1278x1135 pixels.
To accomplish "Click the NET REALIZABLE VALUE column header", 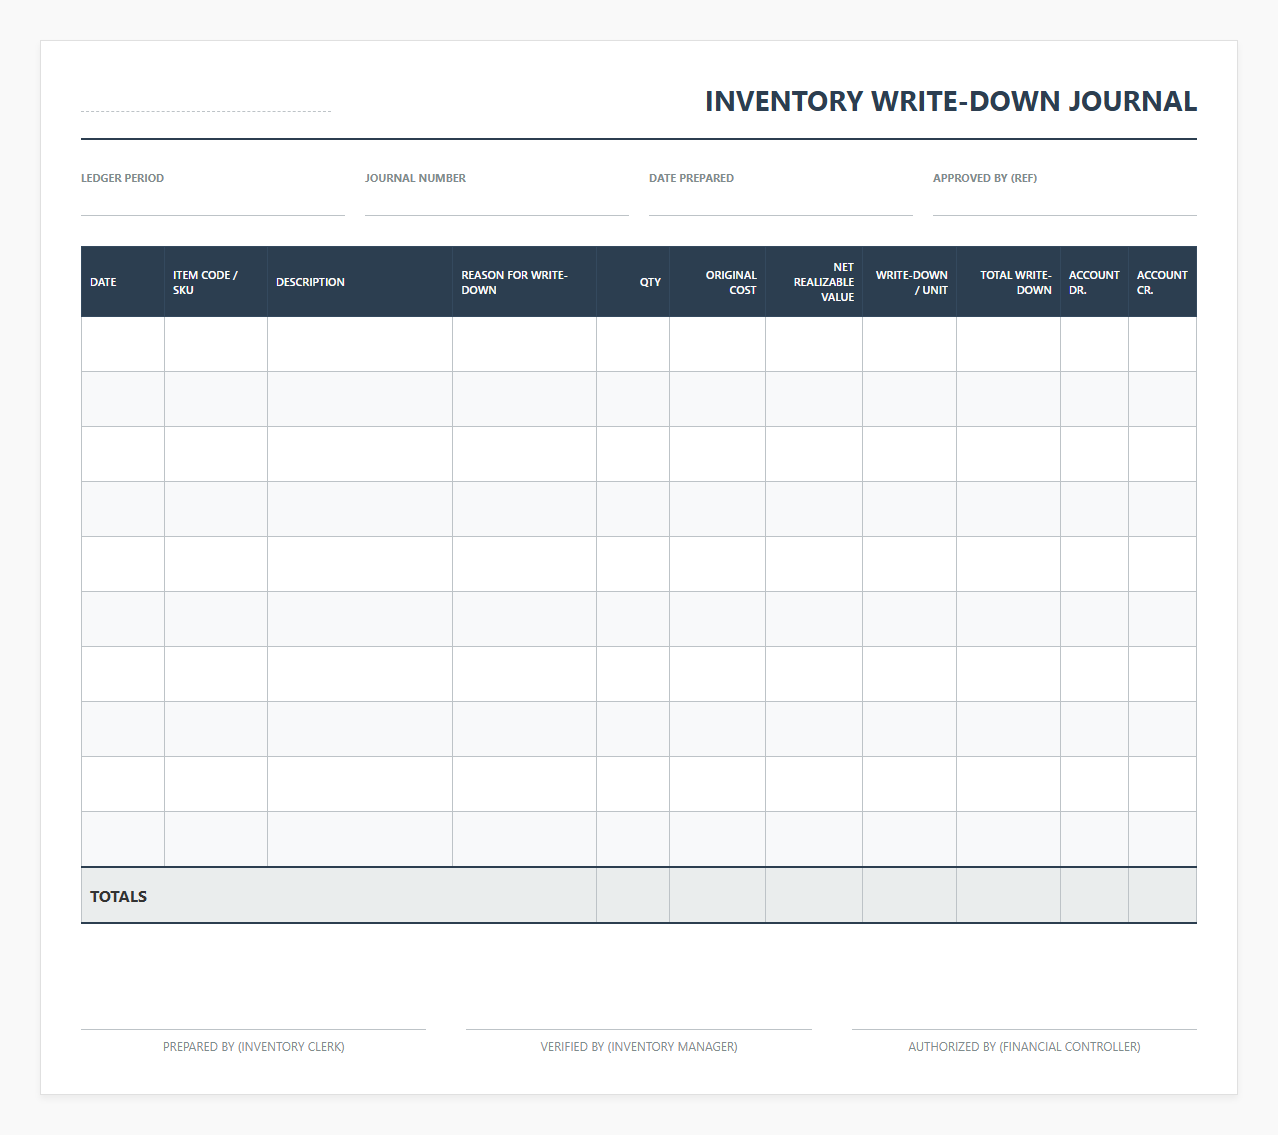I will pos(814,282).
